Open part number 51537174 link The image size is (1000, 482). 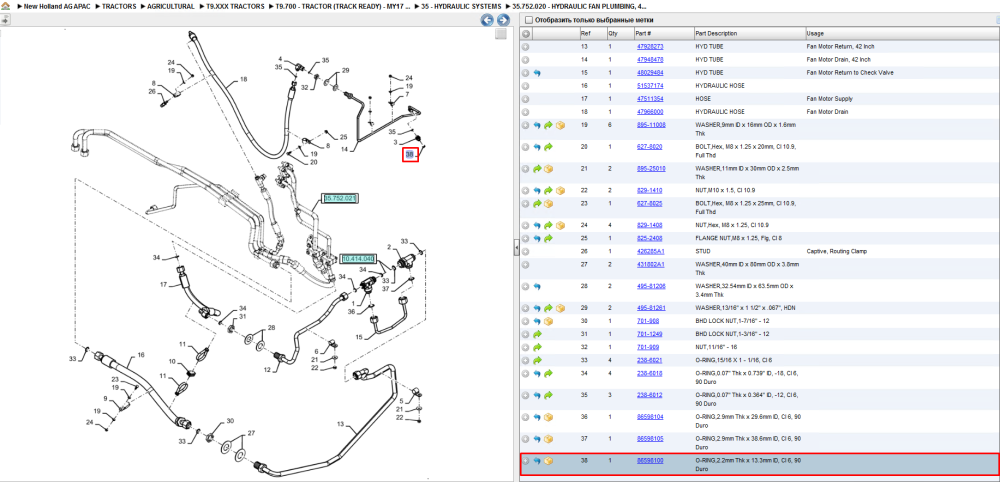click(x=650, y=85)
